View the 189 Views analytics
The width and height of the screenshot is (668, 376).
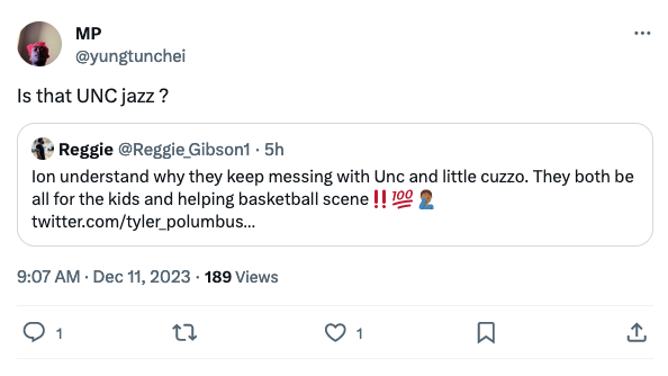pyautogui.click(x=241, y=277)
